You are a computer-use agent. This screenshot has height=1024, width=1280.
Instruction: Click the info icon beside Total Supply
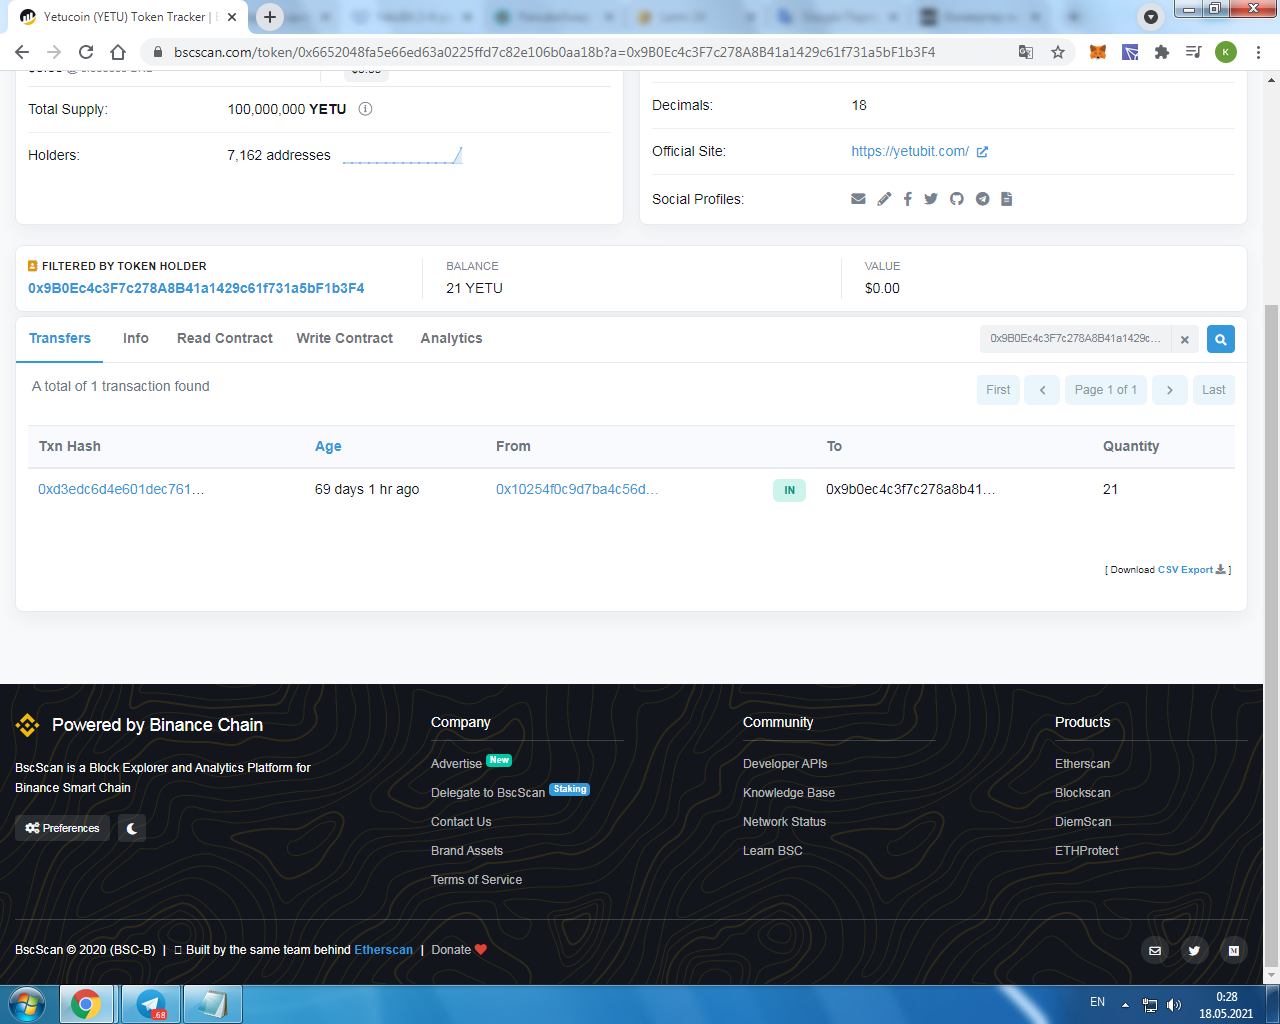click(x=365, y=109)
